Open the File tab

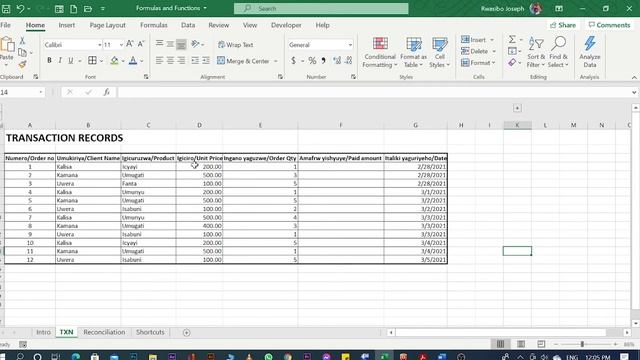coord(6,25)
